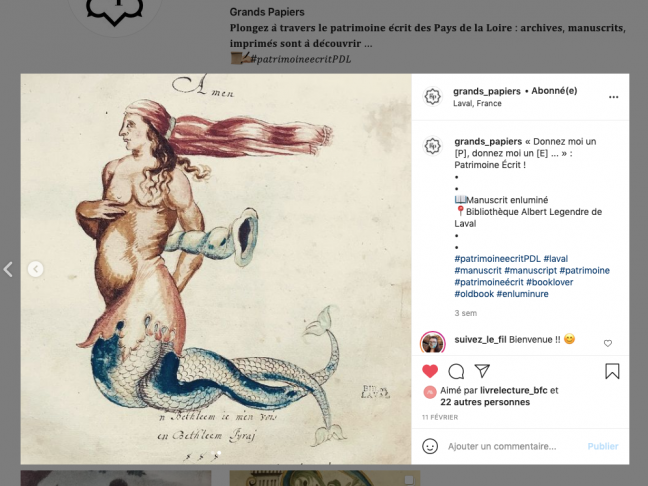Screen dimensions: 648x486
Task: Focus the Ajouter un commentaire field
Action: pos(502,446)
